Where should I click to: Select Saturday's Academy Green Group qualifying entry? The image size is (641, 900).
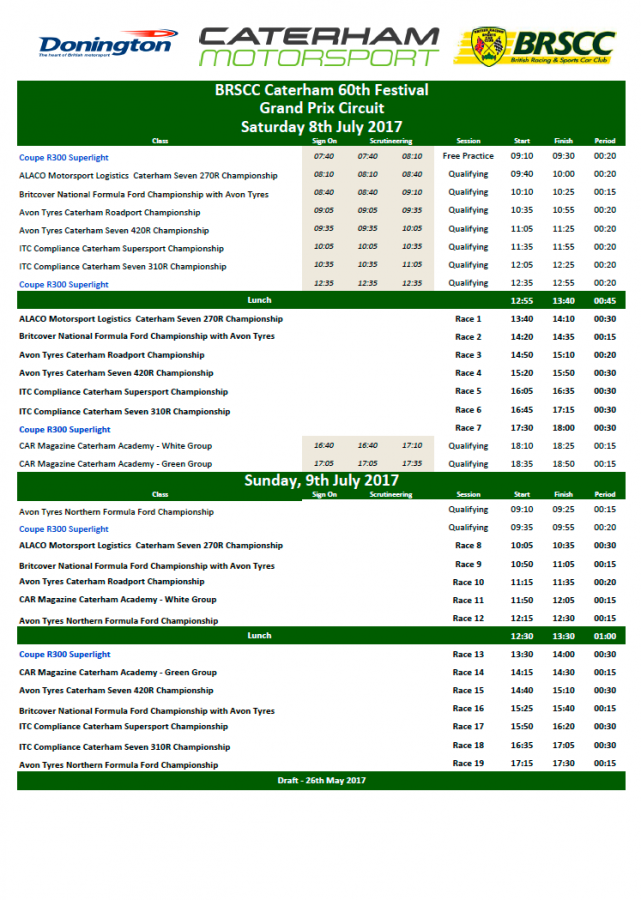tap(115, 464)
